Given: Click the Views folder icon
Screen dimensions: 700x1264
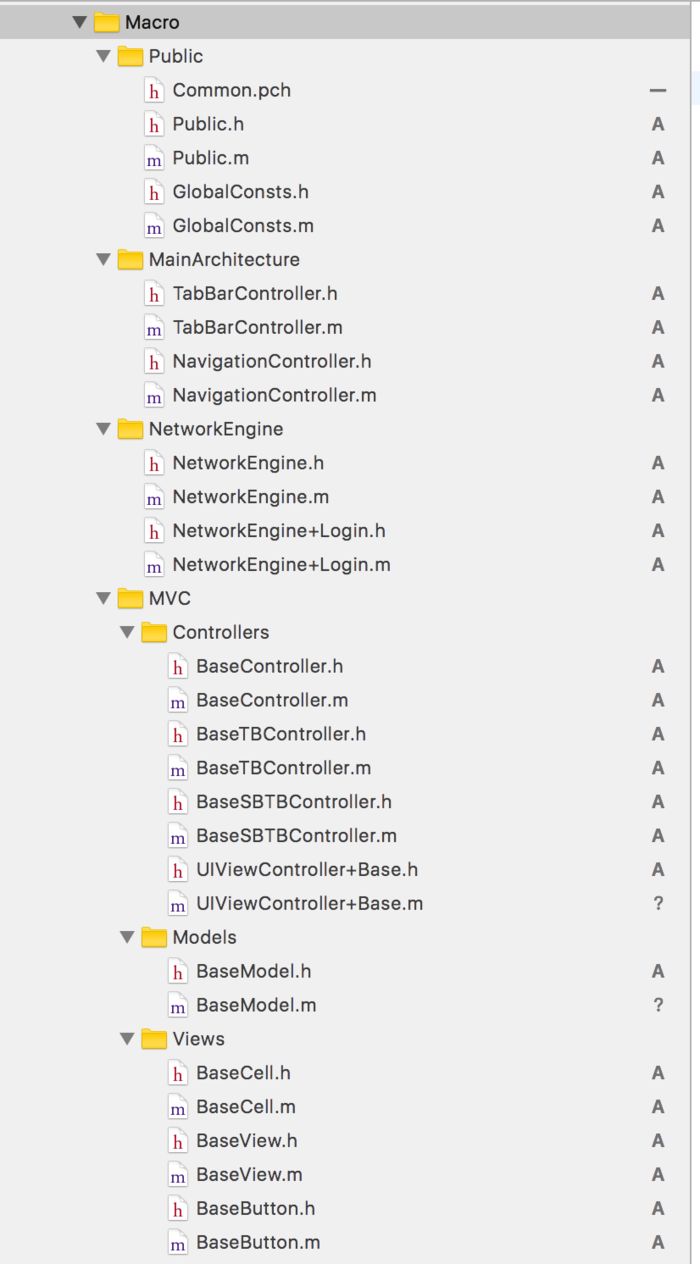Looking at the screenshot, I should point(154,1040).
